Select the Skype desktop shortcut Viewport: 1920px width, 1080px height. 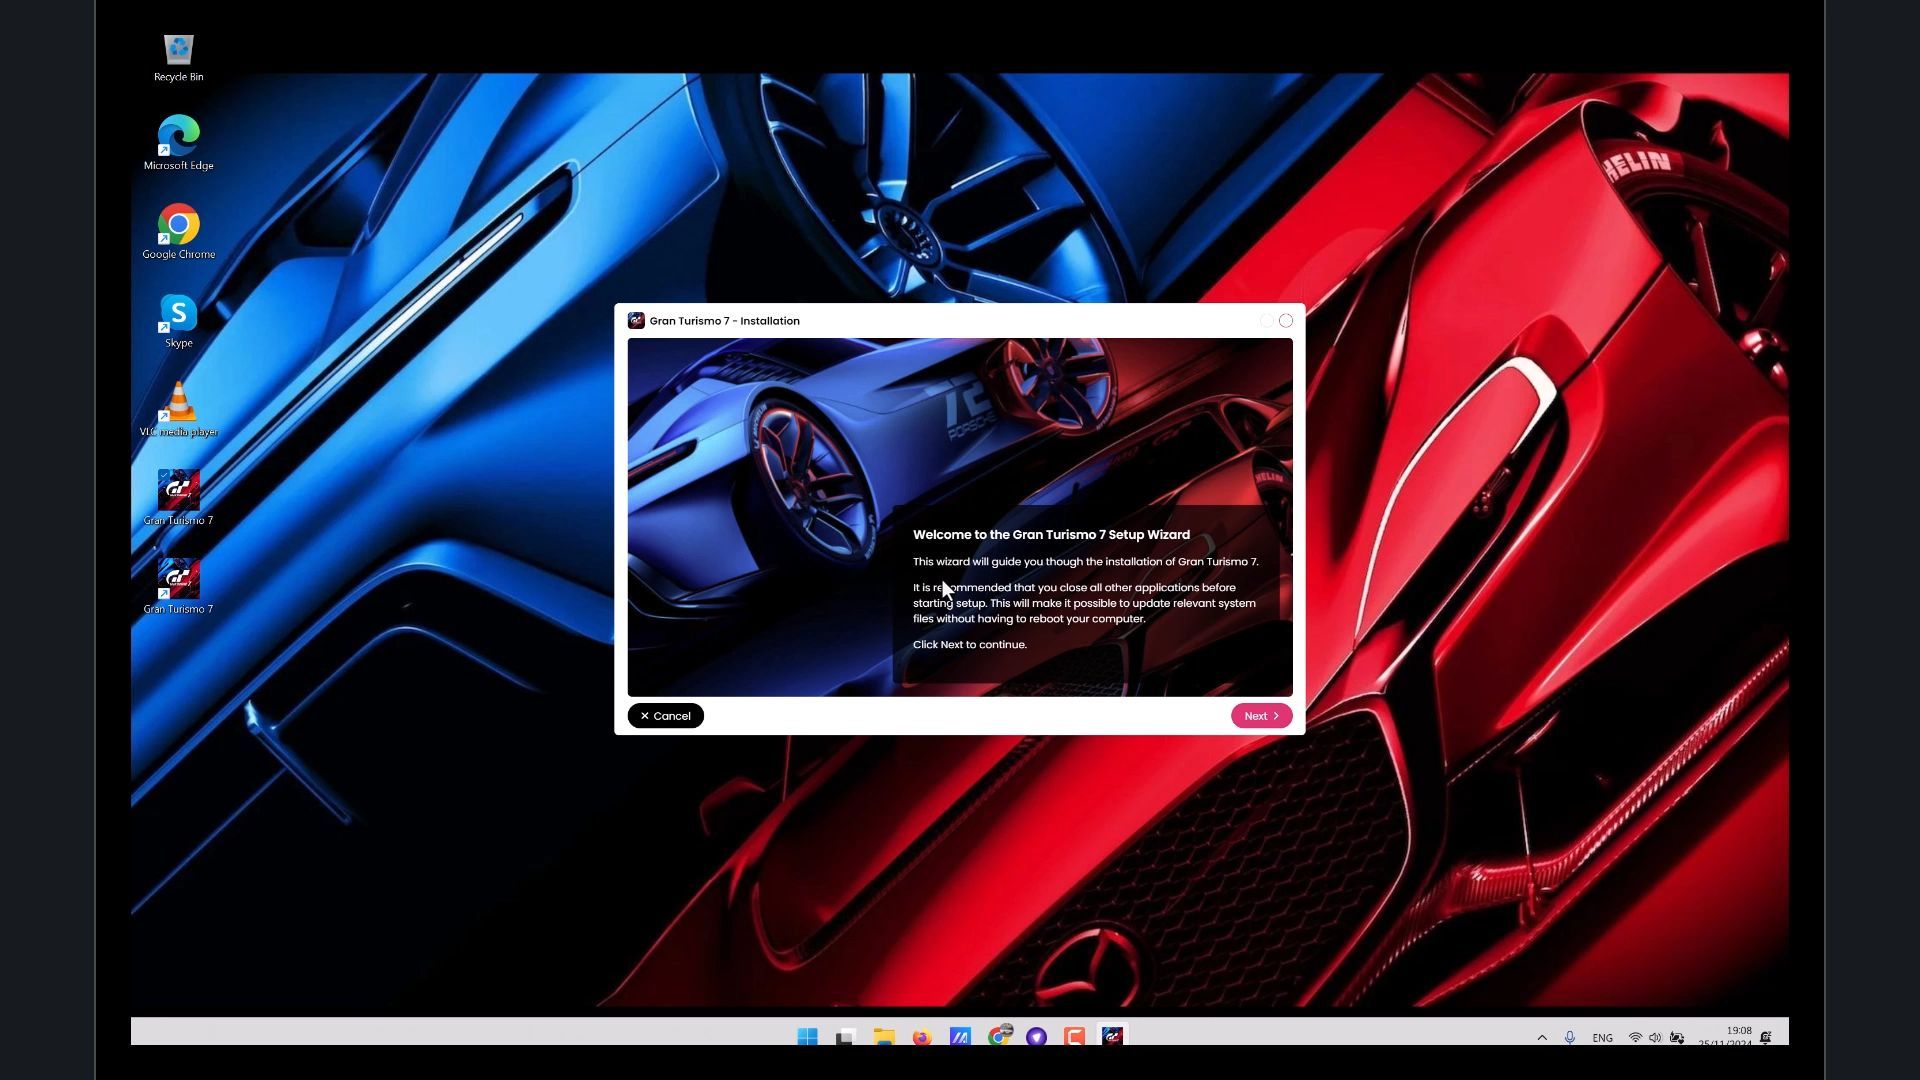point(178,321)
